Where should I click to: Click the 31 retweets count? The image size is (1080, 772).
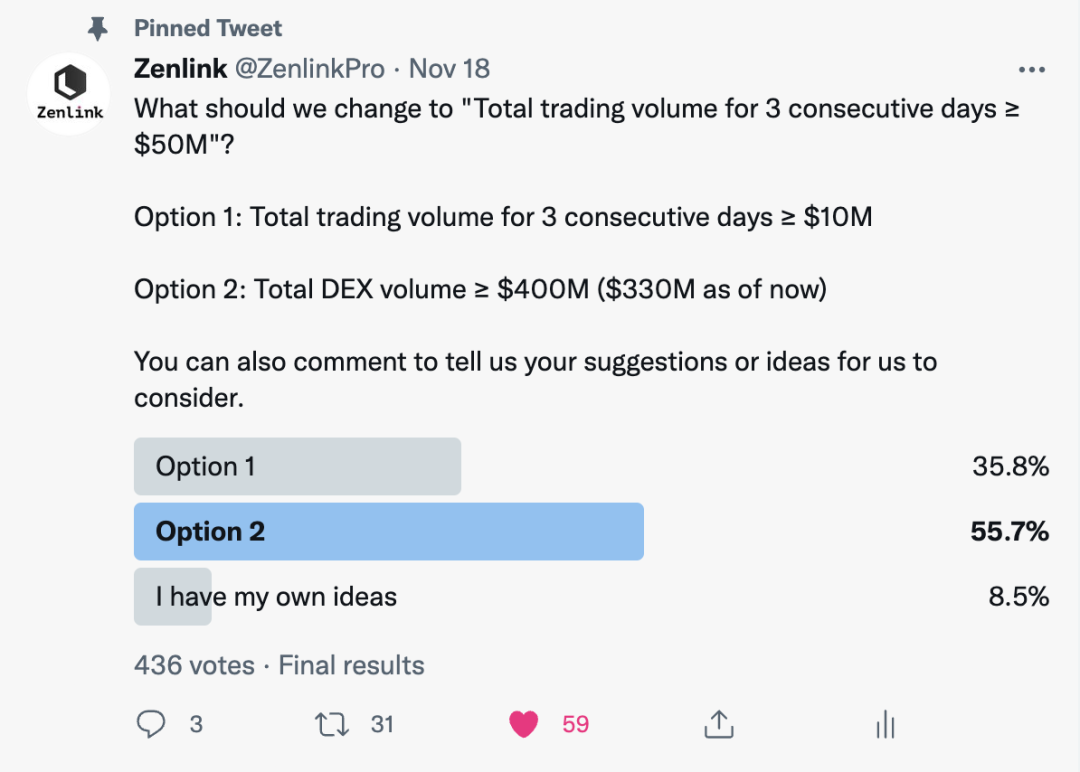pyautogui.click(x=382, y=724)
